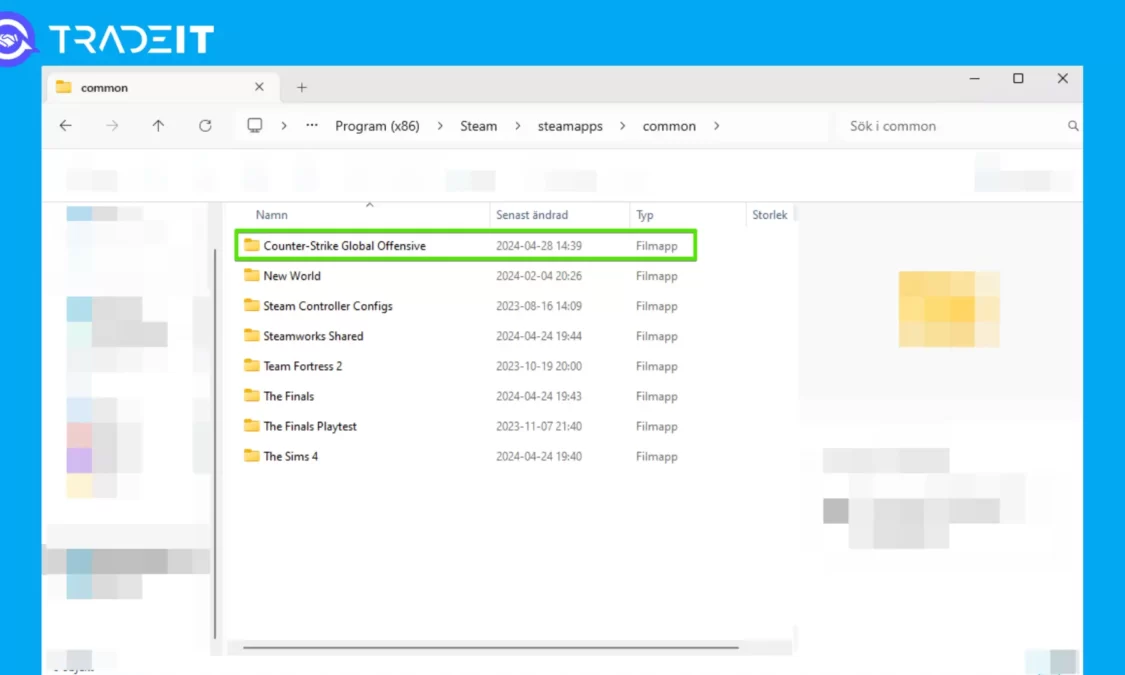The height and width of the screenshot is (675, 1125).
Task: Select Counter-Strike Global Offensive folder name
Action: tap(344, 245)
